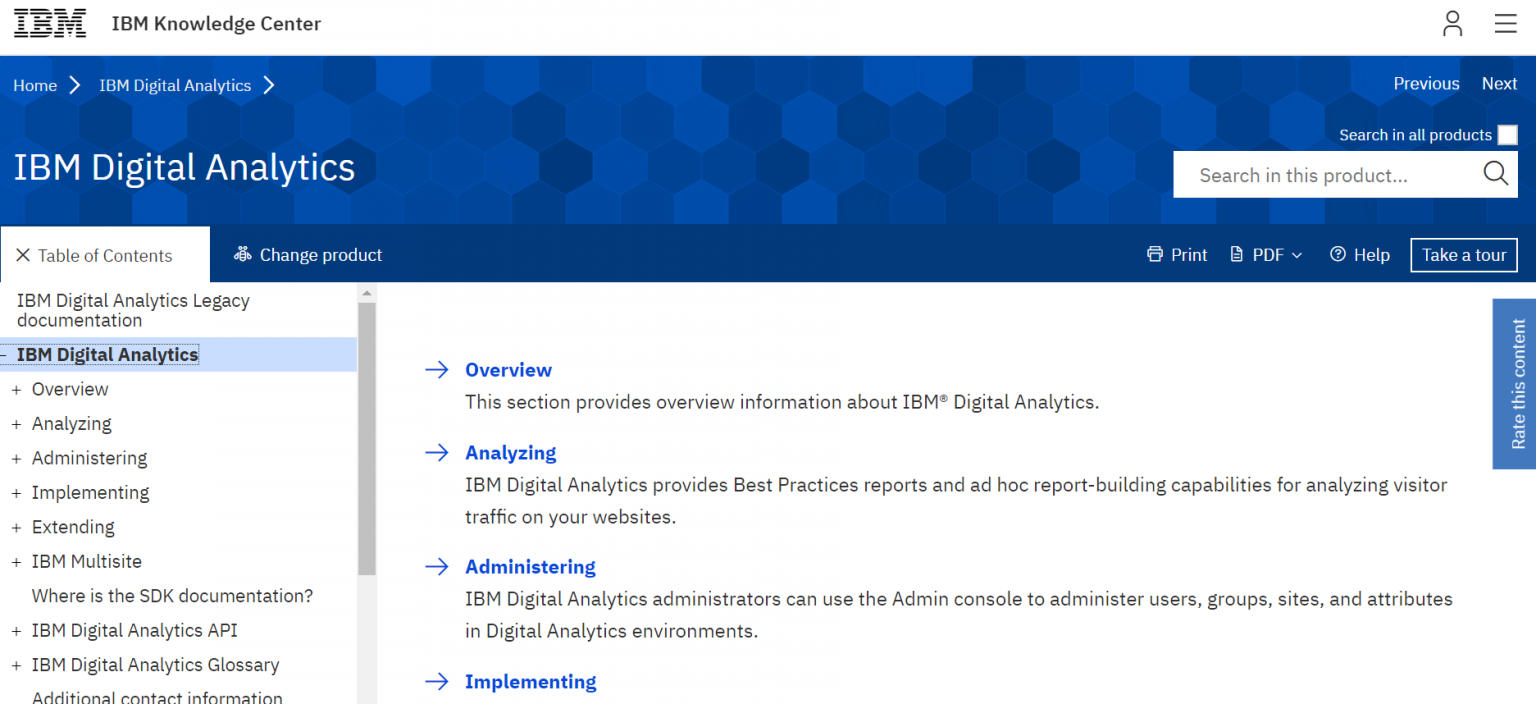
Task: Collapse the IBM Digital Analytics tree entry
Action: 5,354
